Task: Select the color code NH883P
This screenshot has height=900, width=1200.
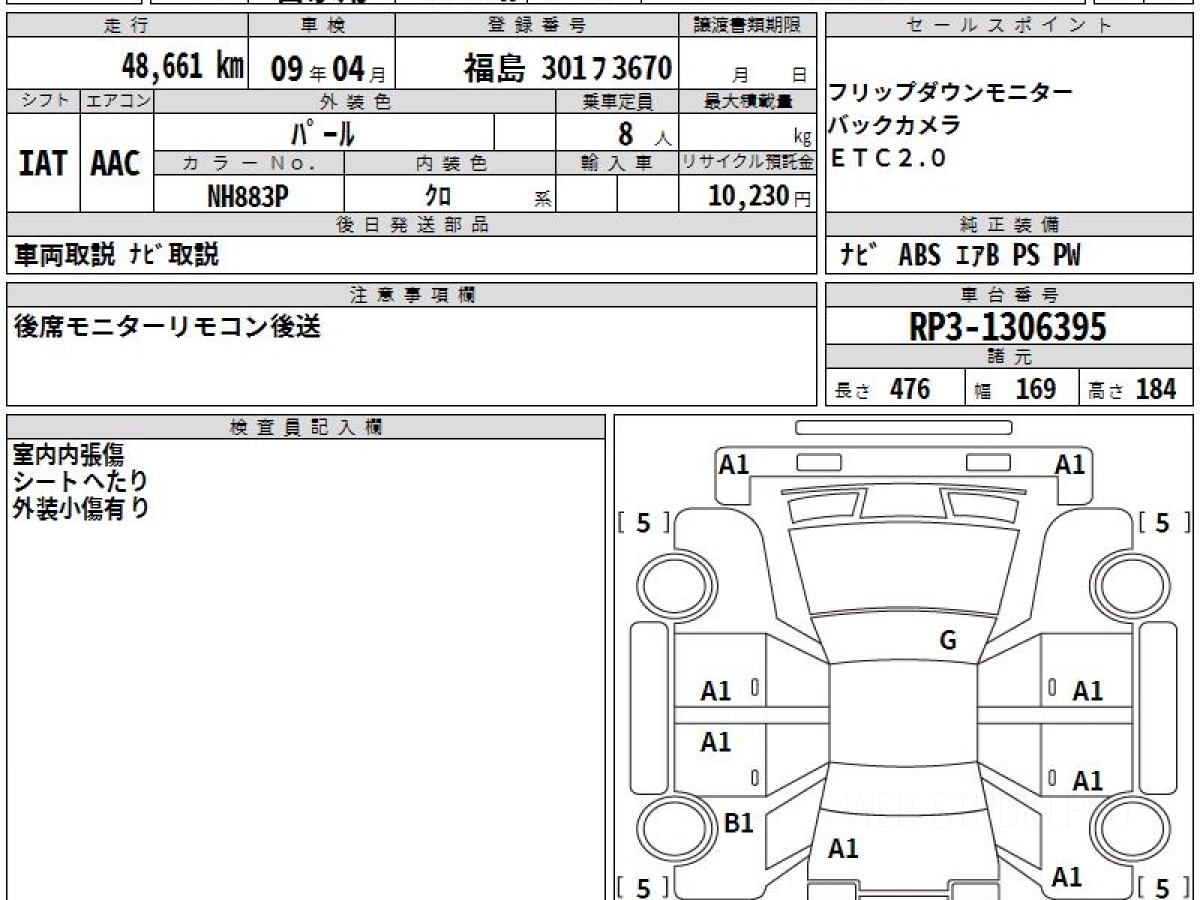Action: pyautogui.click(x=248, y=196)
